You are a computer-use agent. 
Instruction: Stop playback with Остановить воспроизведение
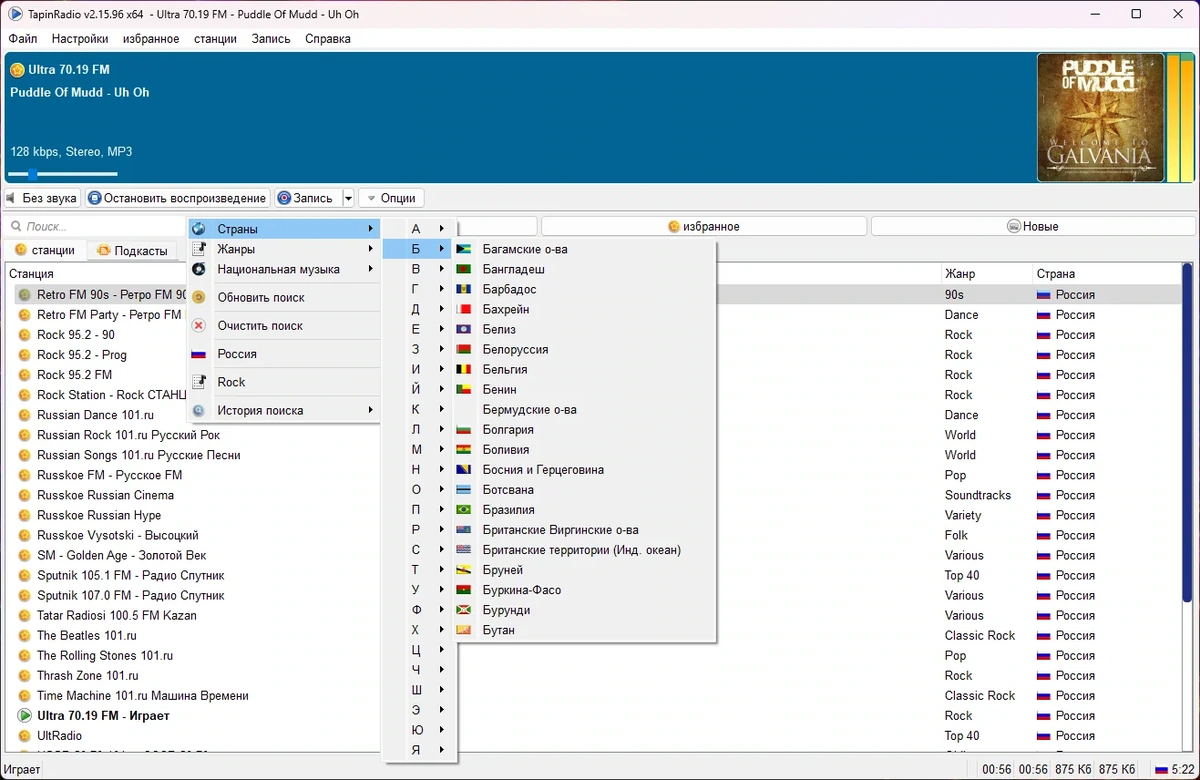tap(177, 198)
